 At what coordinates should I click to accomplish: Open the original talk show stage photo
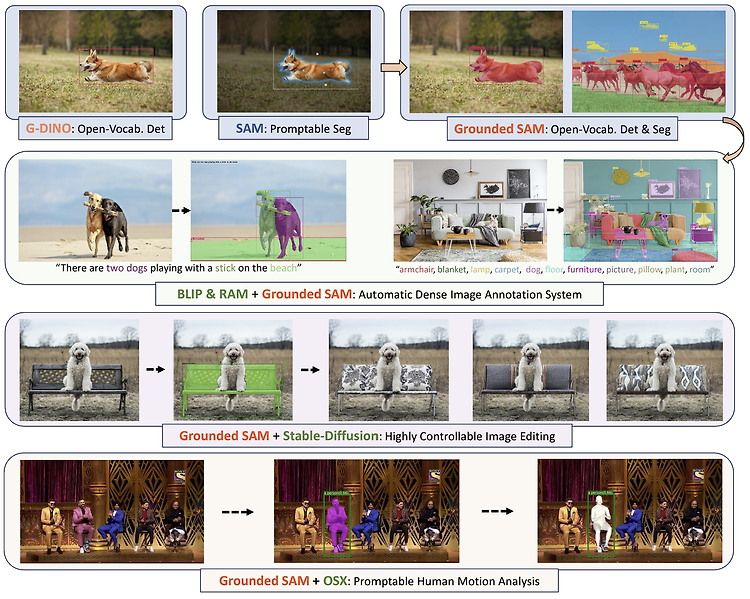click(112, 511)
